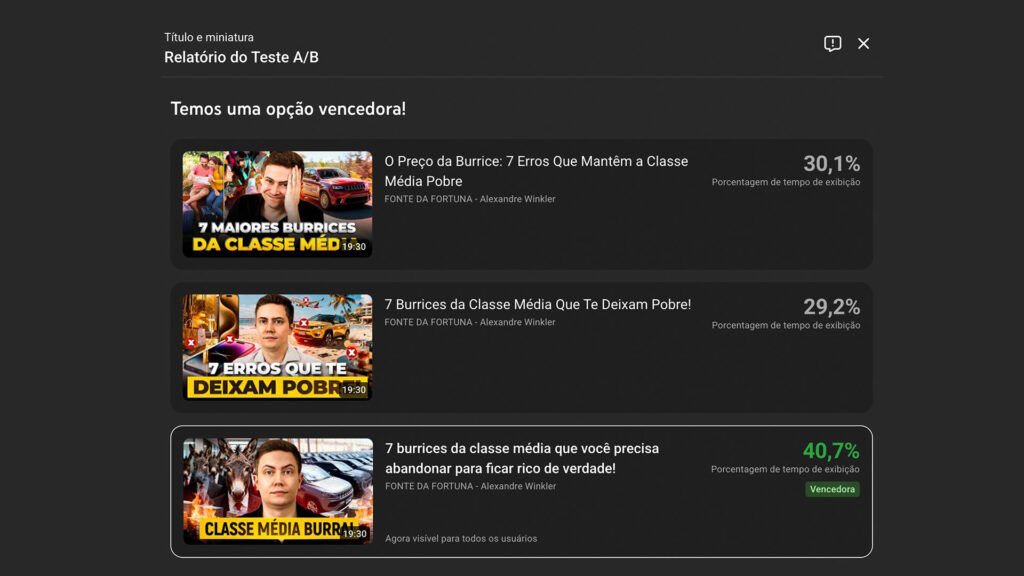Screen dimensions: 1024x576
Task: Open the send feedback icon
Action: pos(832,43)
